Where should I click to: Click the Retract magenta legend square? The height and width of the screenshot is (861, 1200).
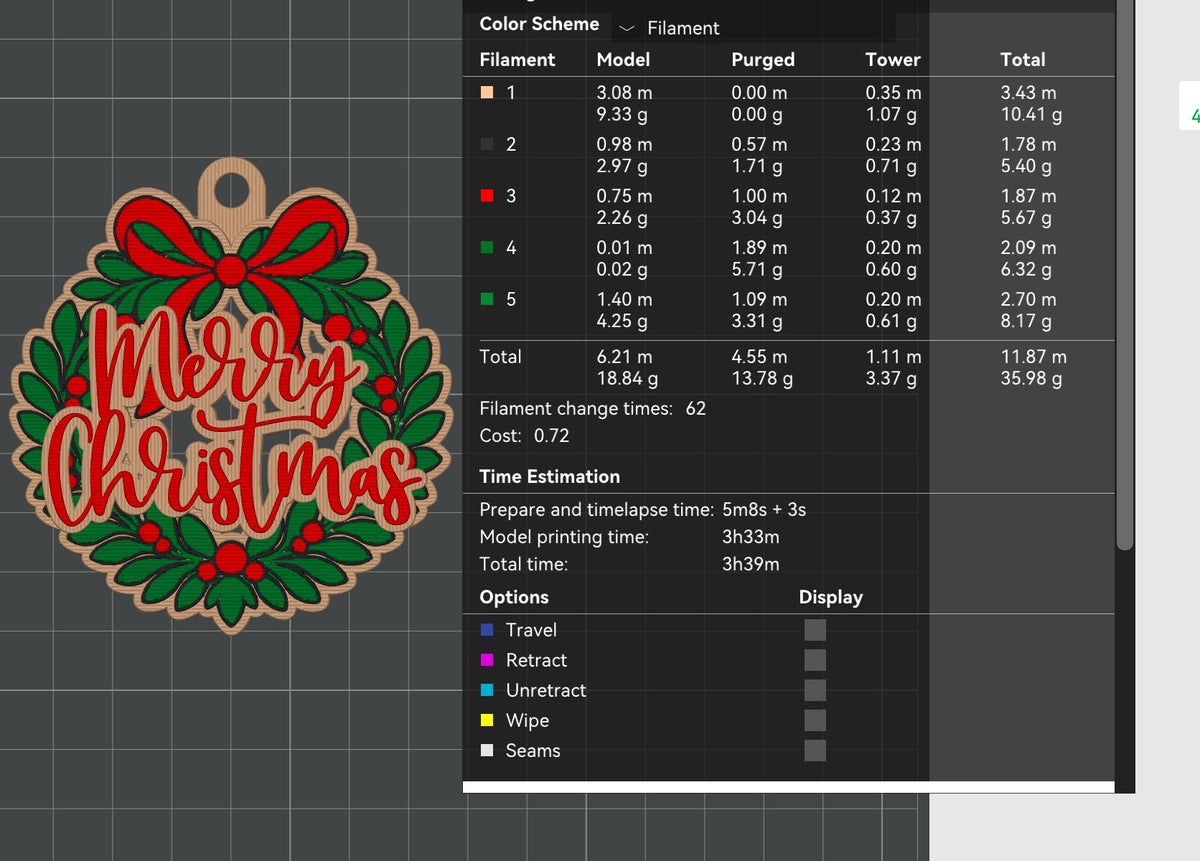click(487, 660)
